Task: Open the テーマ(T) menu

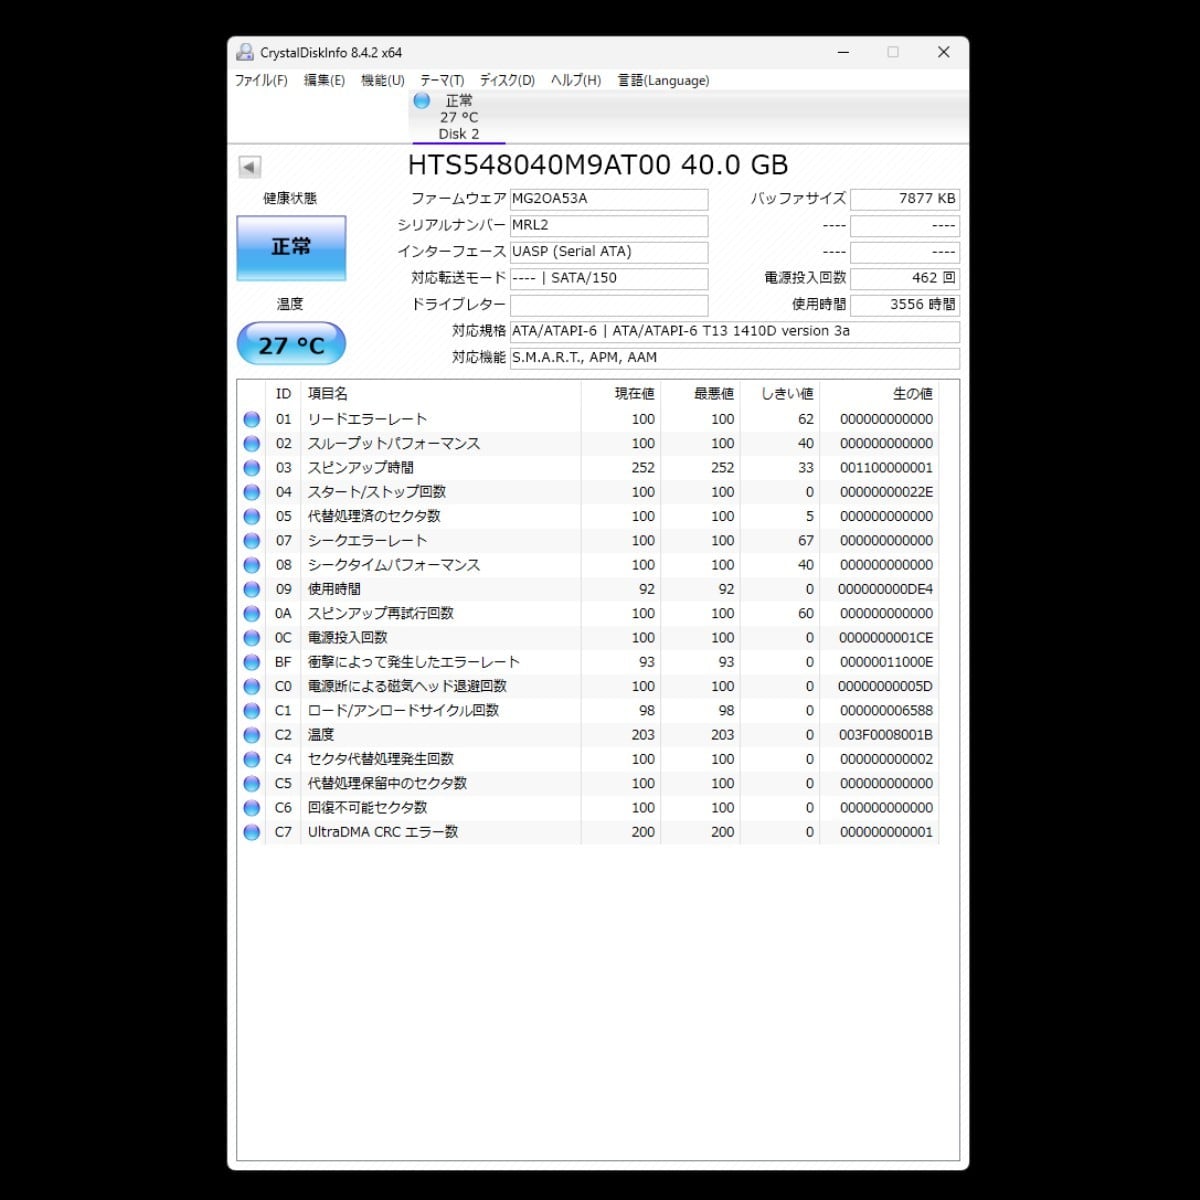Action: 442,80
